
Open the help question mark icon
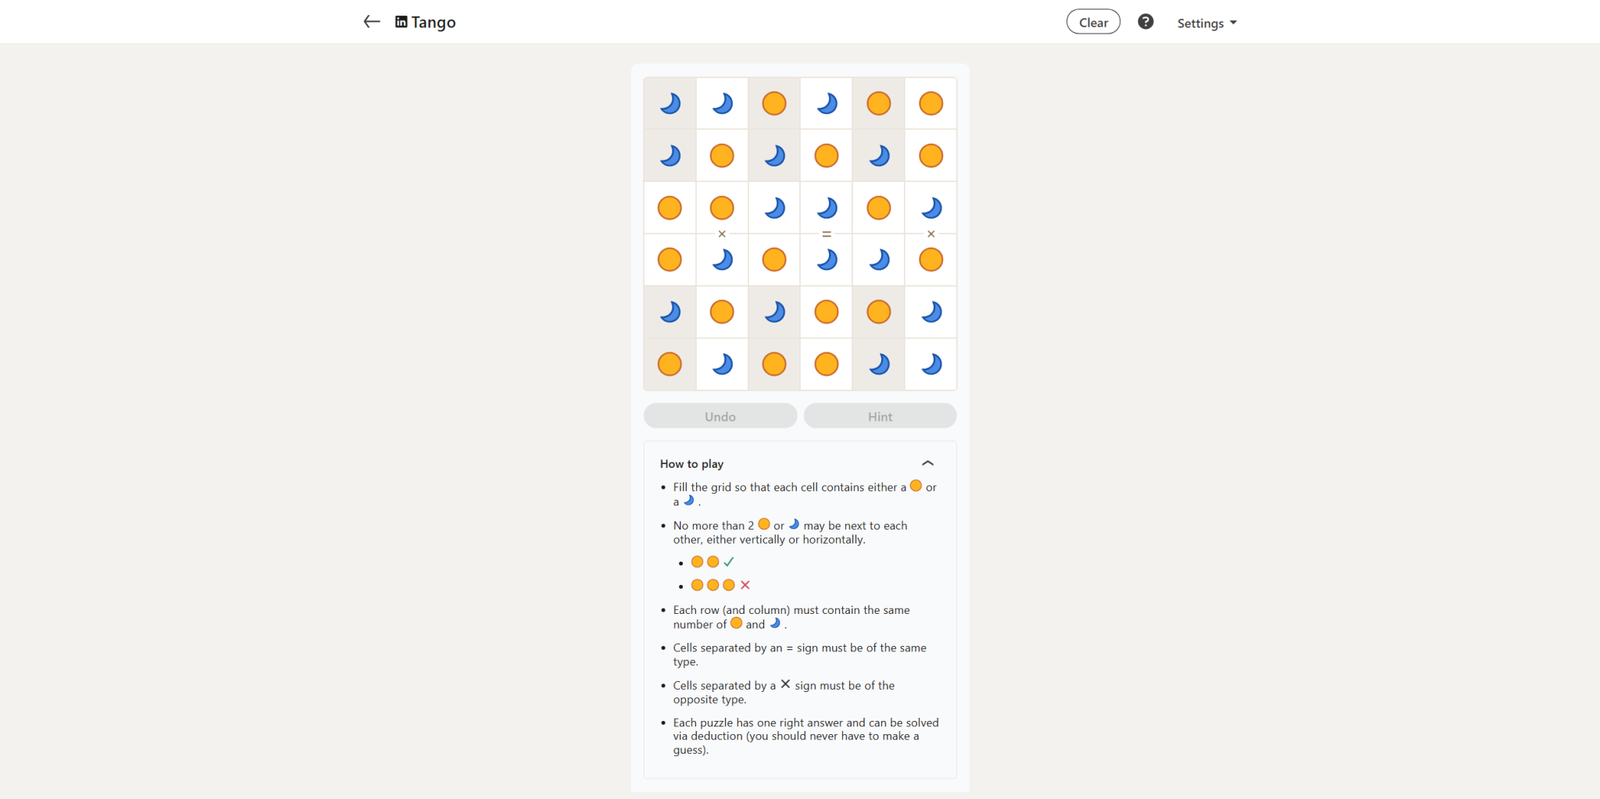[x=1145, y=22]
